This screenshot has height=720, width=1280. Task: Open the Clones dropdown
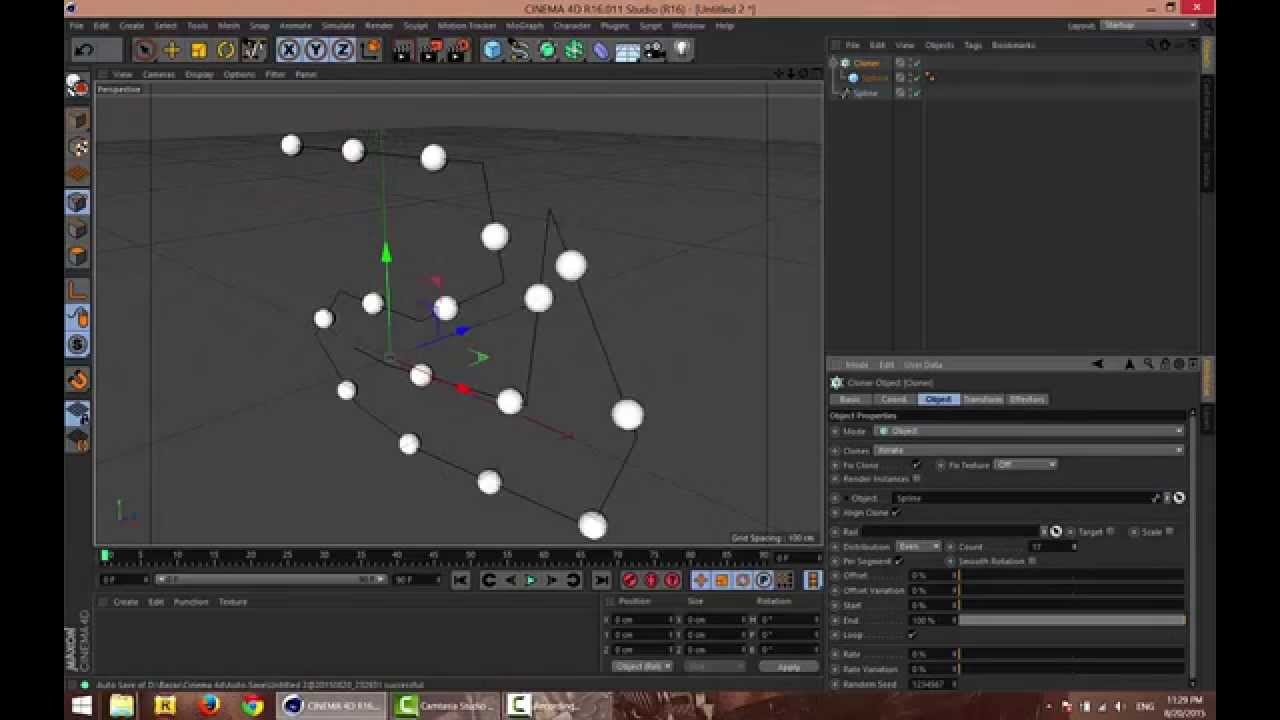1029,450
